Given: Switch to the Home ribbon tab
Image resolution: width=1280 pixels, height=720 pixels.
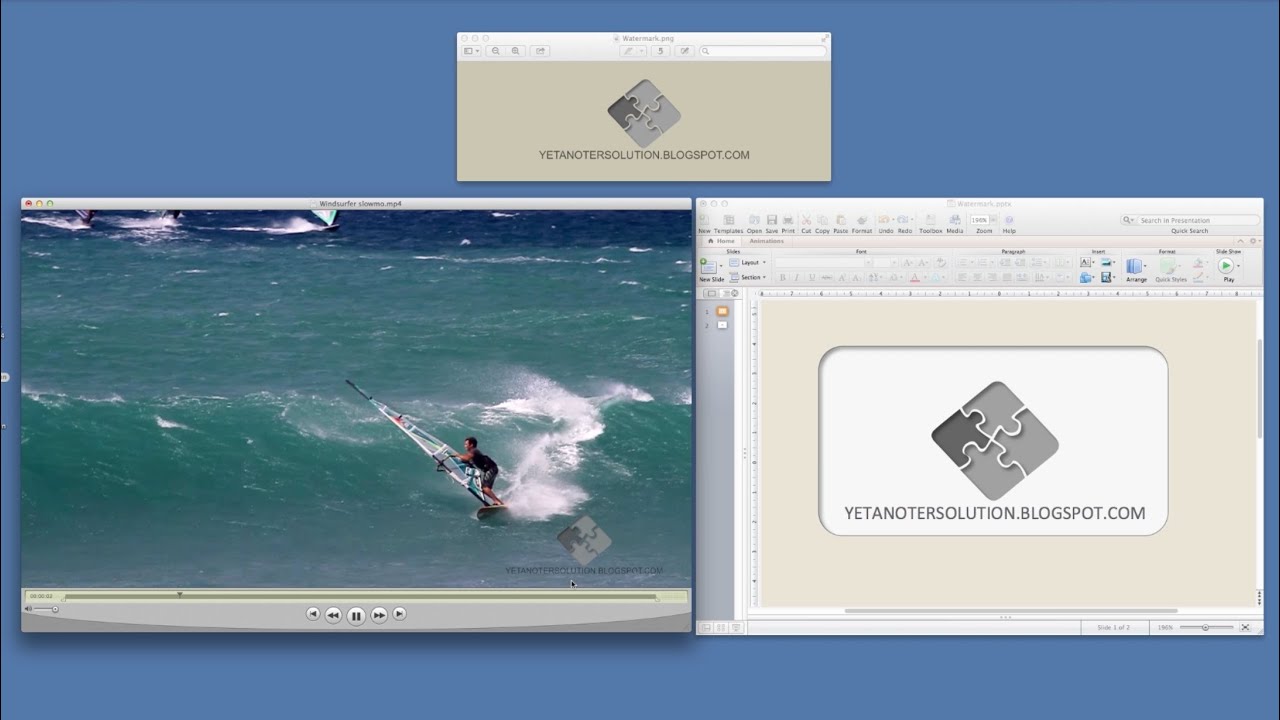Looking at the screenshot, I should [x=721, y=241].
